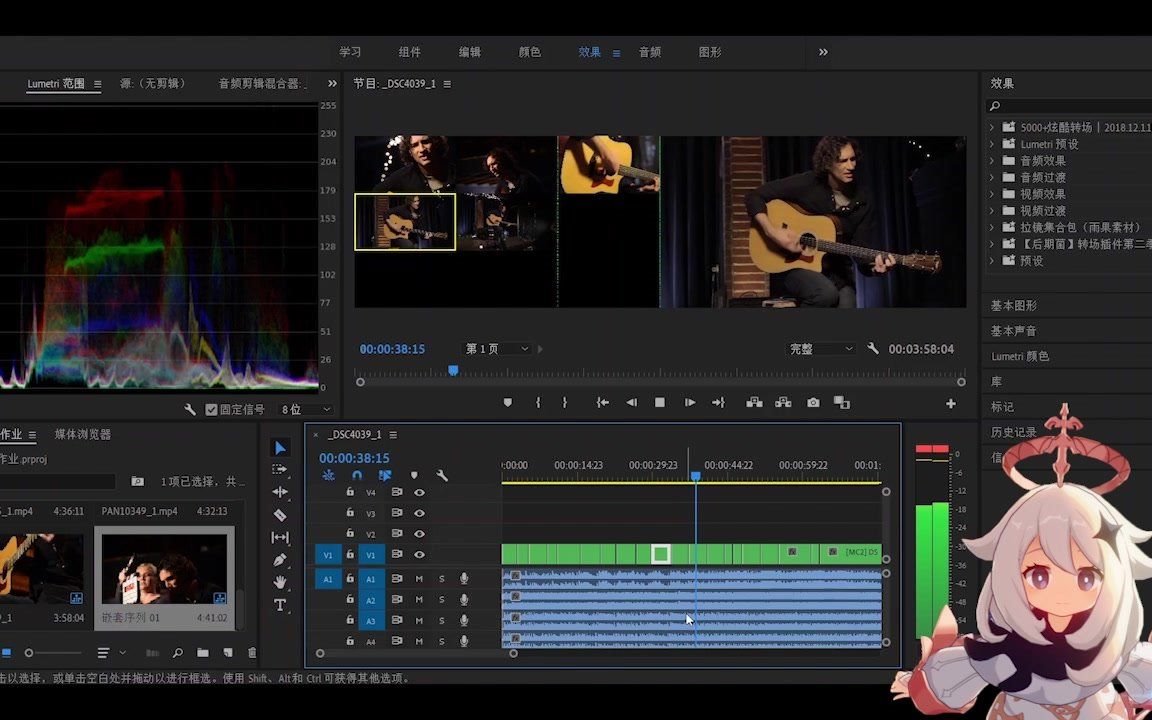
Task: Adjust the project thumbnail zoom slider
Action: 52,652
